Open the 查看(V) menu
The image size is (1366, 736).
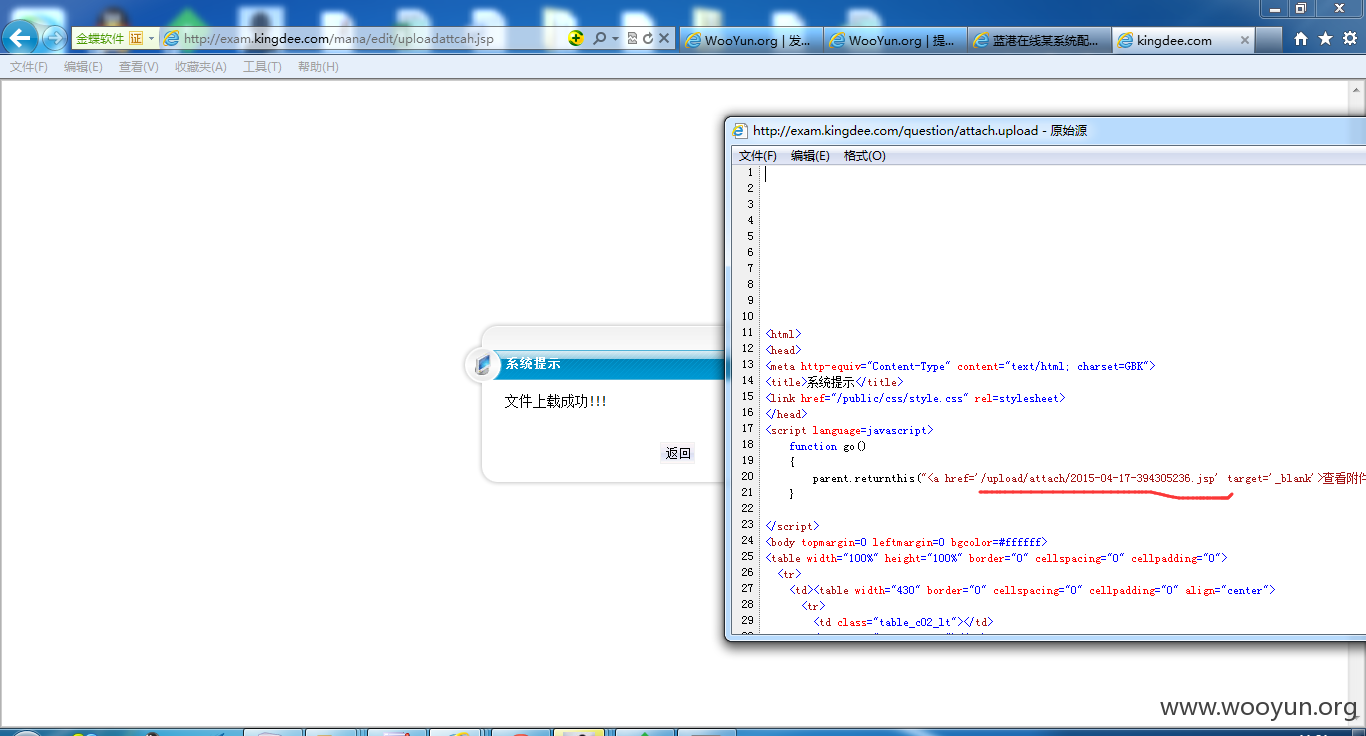click(x=138, y=67)
